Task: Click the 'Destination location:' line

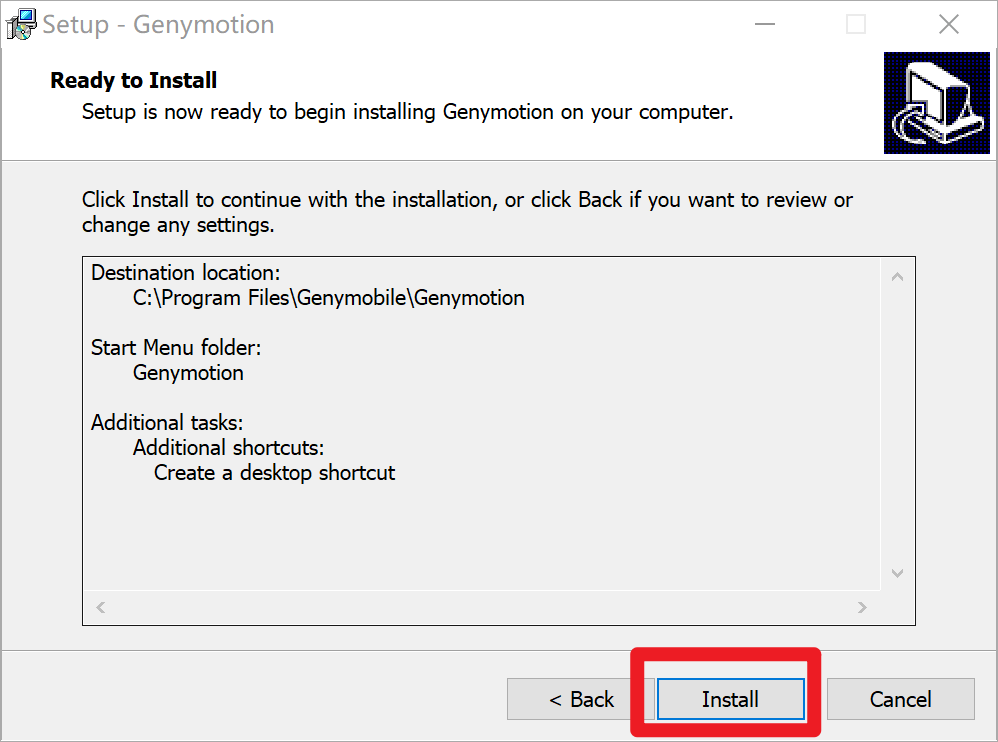Action: [185, 272]
